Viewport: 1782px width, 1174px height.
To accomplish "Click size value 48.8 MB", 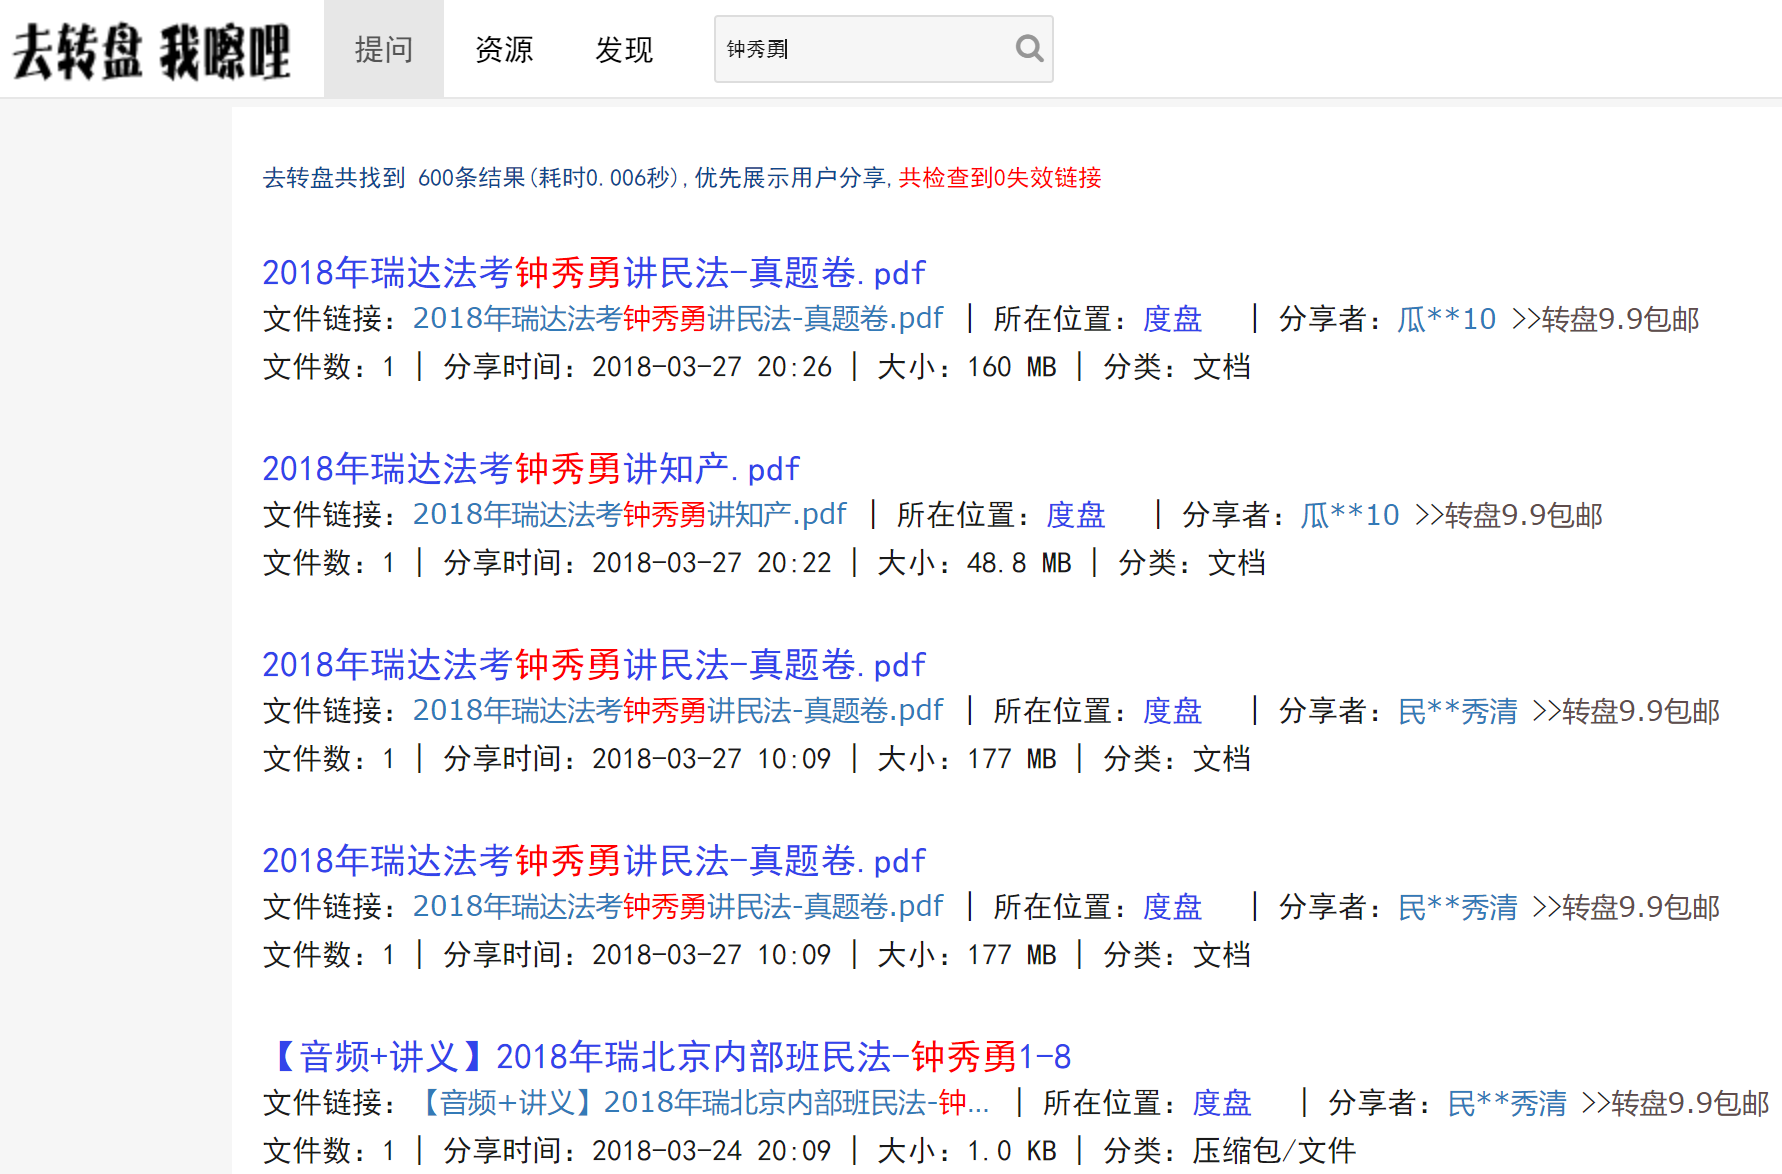I will pos(1019,562).
